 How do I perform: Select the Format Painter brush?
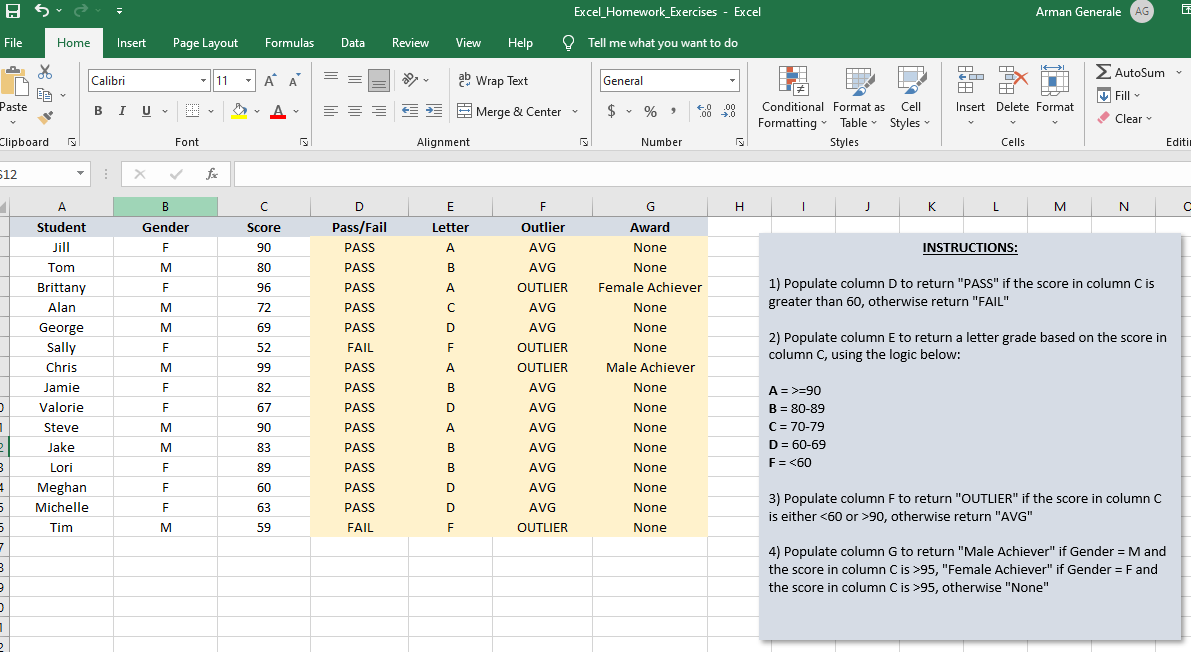pyautogui.click(x=45, y=117)
